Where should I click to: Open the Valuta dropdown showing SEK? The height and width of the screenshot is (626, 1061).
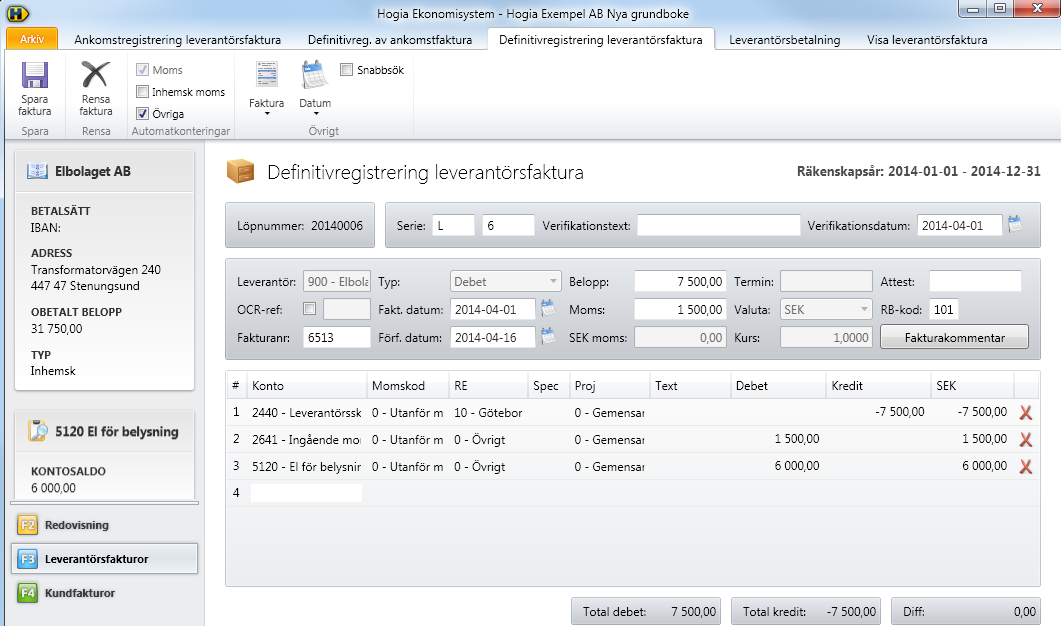click(826, 309)
